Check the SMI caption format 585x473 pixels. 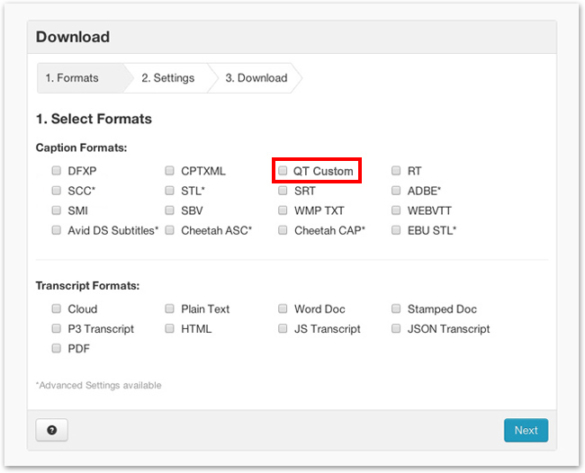[x=56, y=210]
